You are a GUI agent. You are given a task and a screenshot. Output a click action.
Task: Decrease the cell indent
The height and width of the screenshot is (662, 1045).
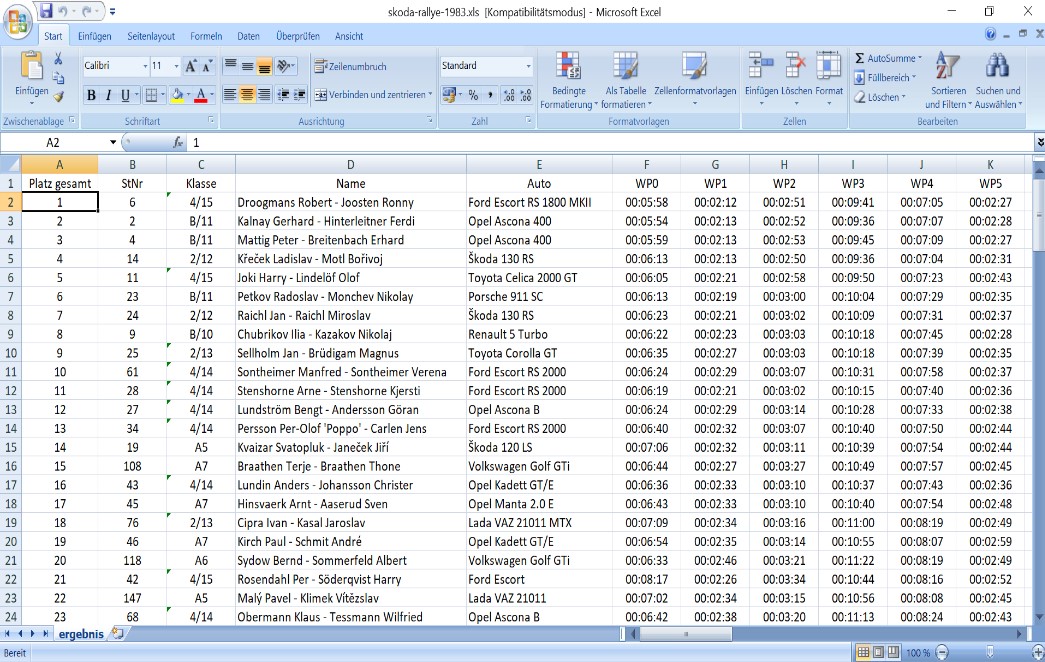click(x=283, y=95)
